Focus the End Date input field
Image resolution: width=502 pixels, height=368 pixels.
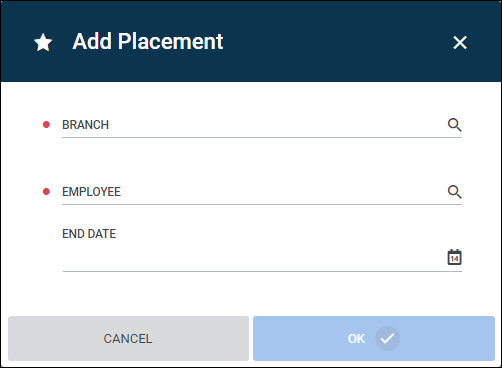pos(253,257)
